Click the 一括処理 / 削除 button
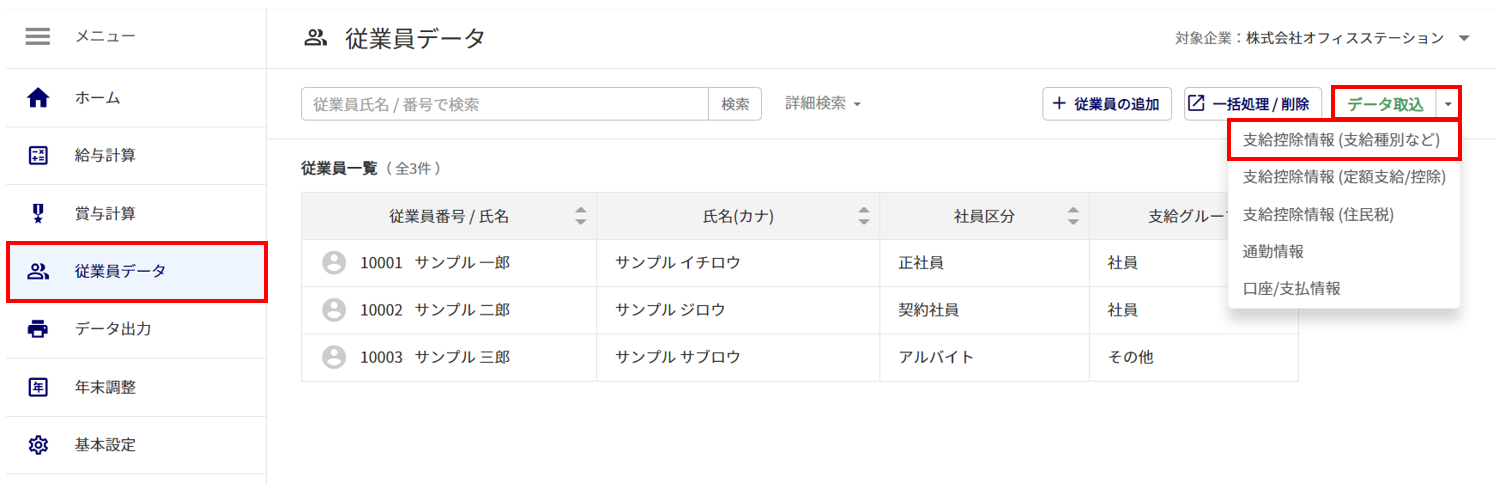This screenshot has width=1495, height=485. (1253, 104)
